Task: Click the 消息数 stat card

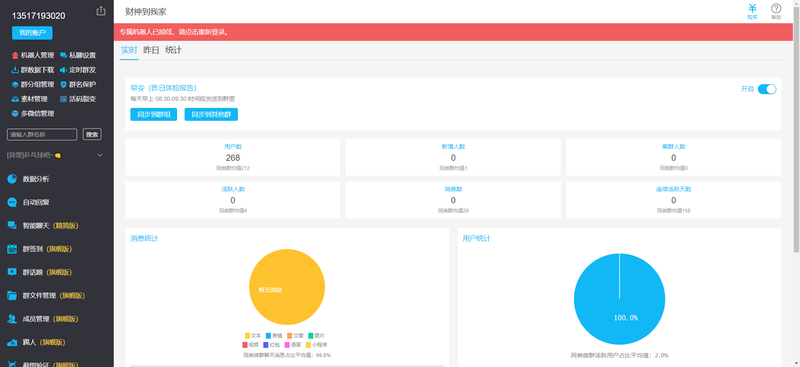Action: point(453,200)
